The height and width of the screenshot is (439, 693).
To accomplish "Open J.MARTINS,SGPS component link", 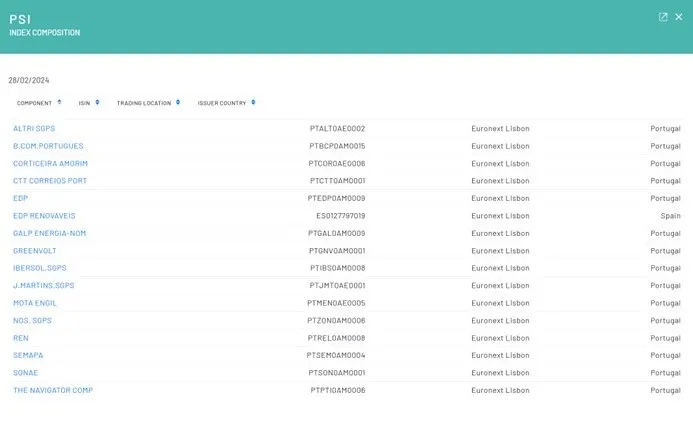I will coord(44,286).
